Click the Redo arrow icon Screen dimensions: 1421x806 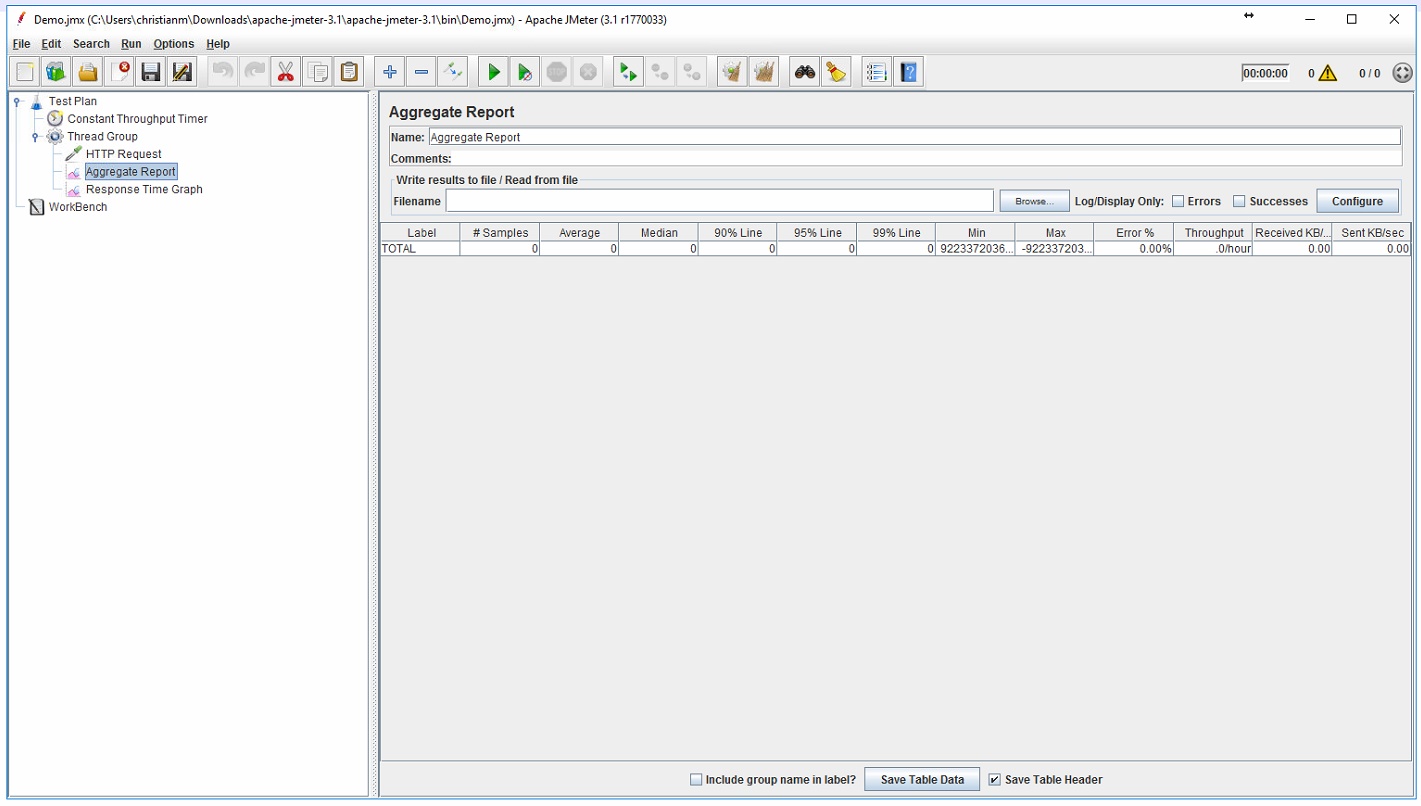pos(254,72)
